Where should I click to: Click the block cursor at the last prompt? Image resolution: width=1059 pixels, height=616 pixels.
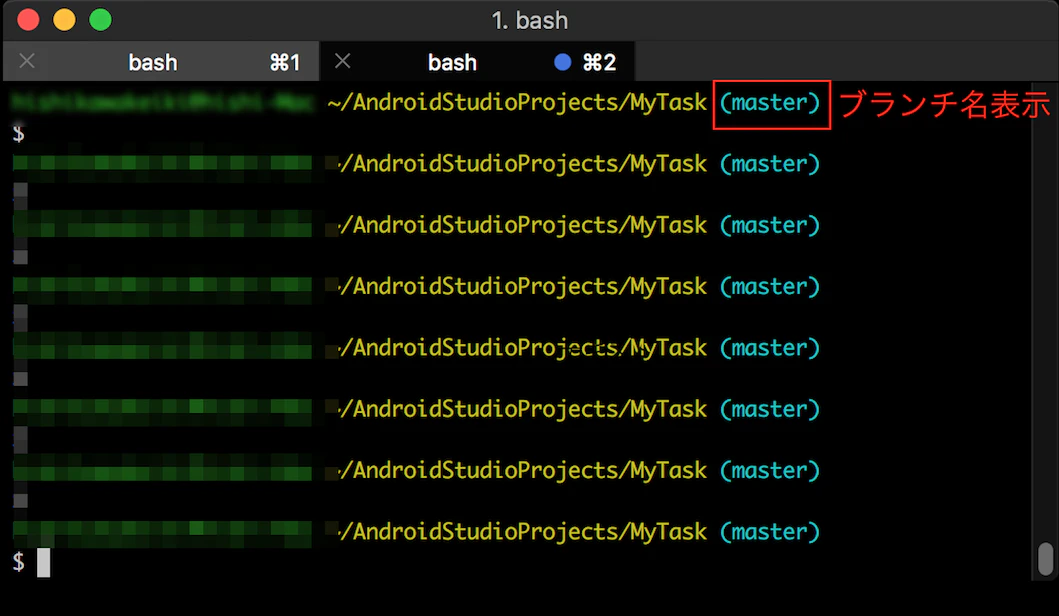pos(43,563)
